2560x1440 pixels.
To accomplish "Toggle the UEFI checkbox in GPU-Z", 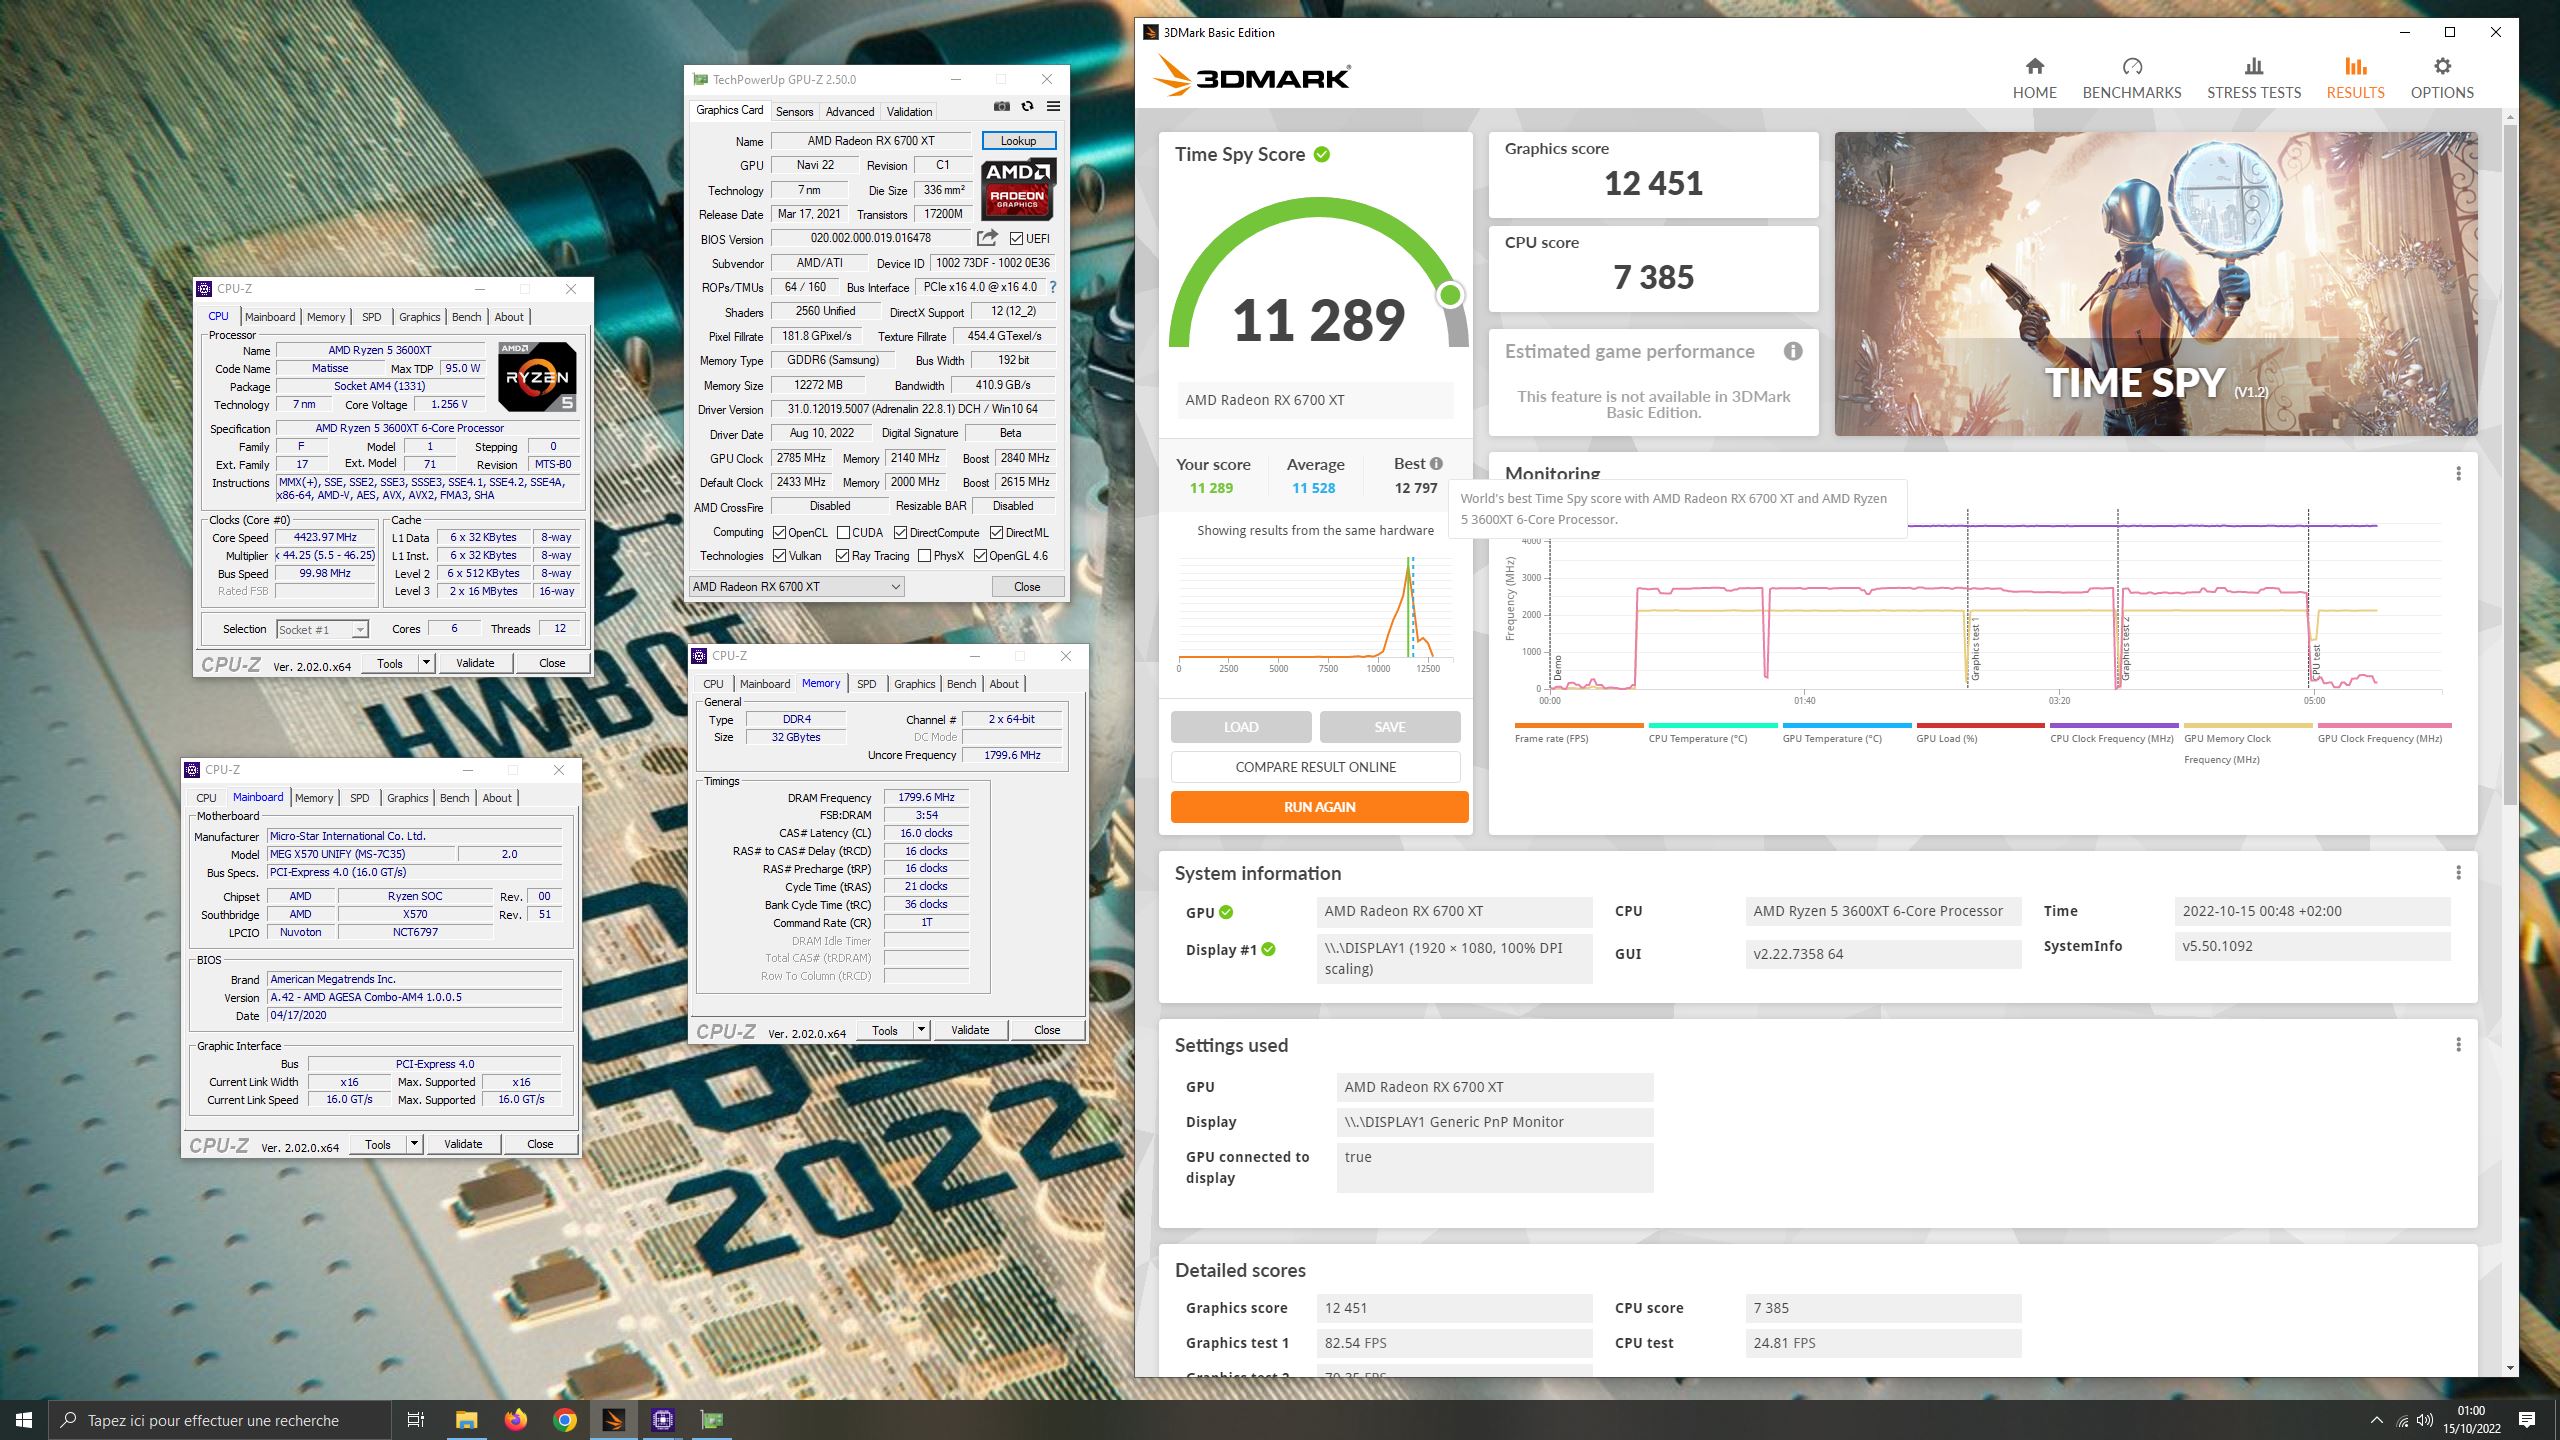I will coord(1016,238).
